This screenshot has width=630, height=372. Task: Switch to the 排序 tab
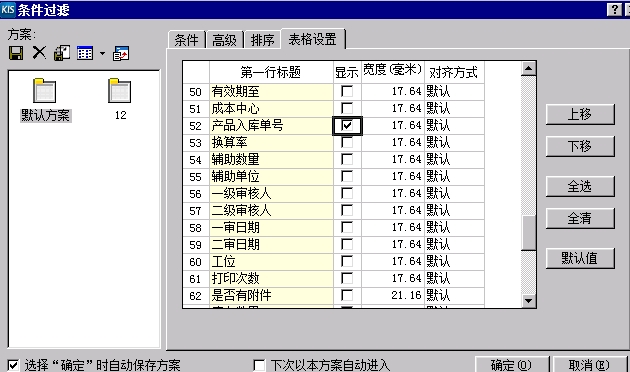[x=262, y=40]
